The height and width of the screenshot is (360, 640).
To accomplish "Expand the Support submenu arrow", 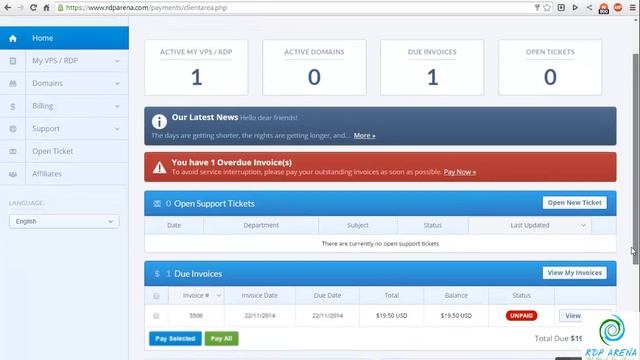I will coord(117,129).
